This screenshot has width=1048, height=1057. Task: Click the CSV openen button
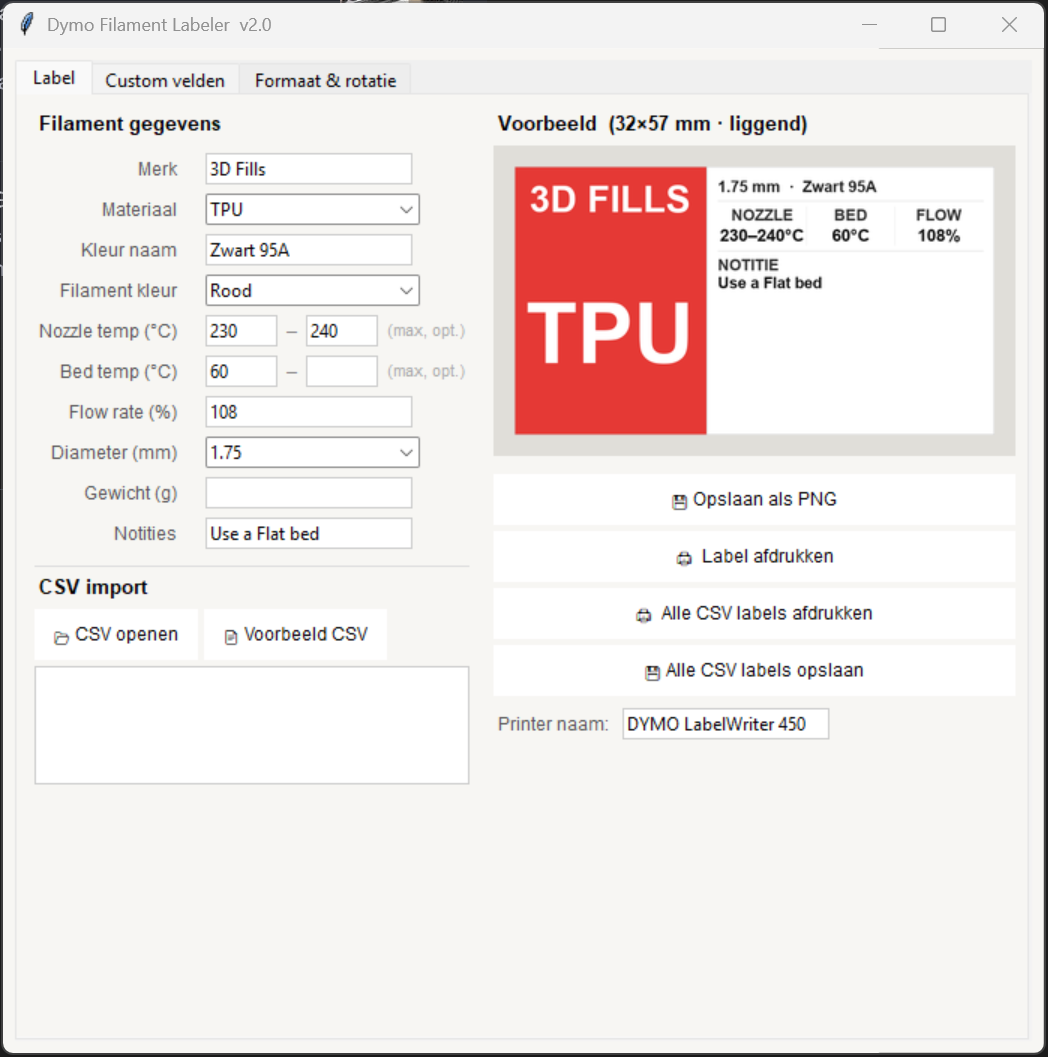click(x=116, y=634)
